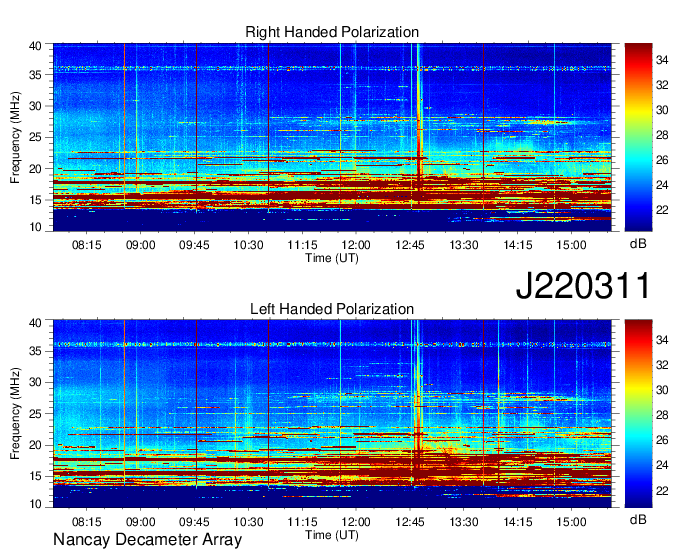Click inside the Left Handed Polarization spectrogram
Screen dimensions: 680x552
point(332,414)
